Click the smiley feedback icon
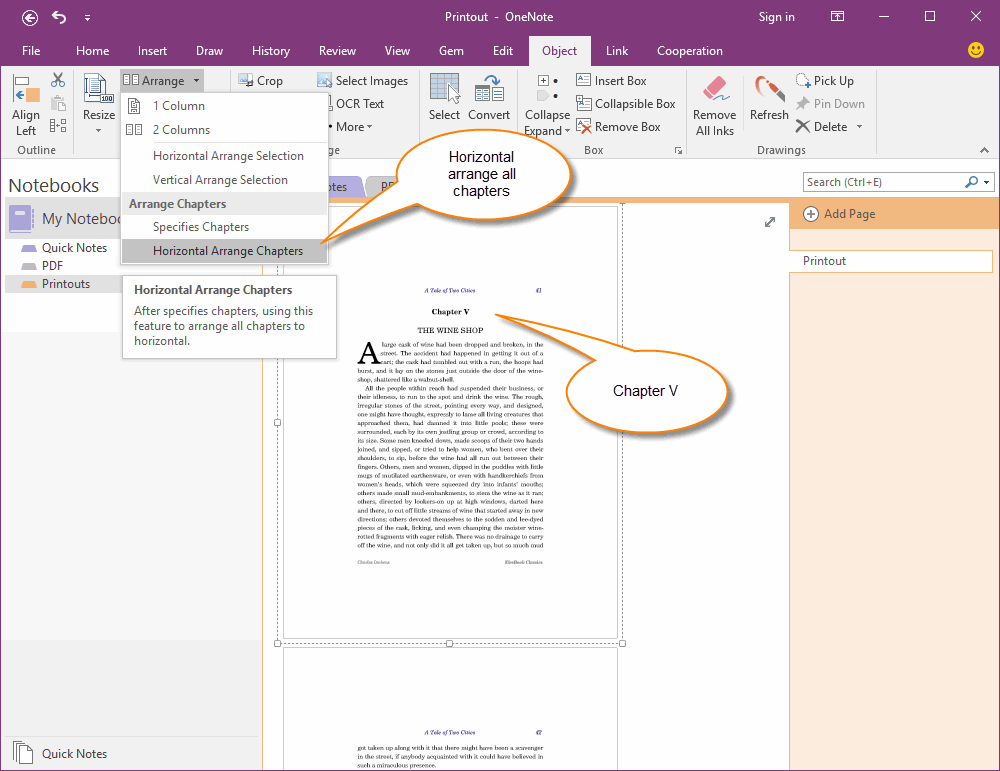 (976, 50)
